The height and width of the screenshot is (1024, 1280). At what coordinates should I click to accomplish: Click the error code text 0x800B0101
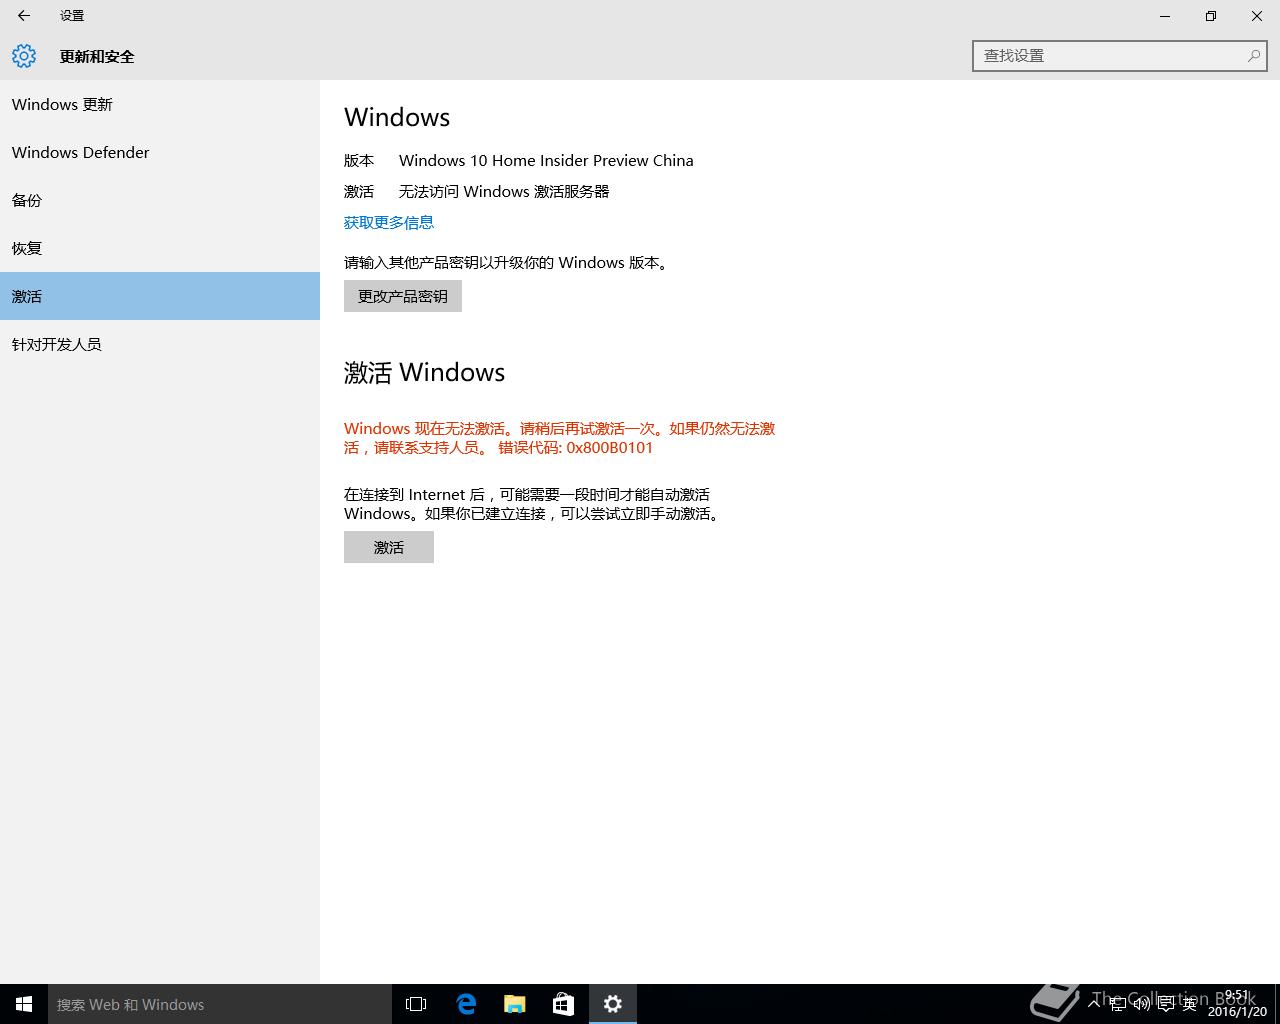(610, 447)
